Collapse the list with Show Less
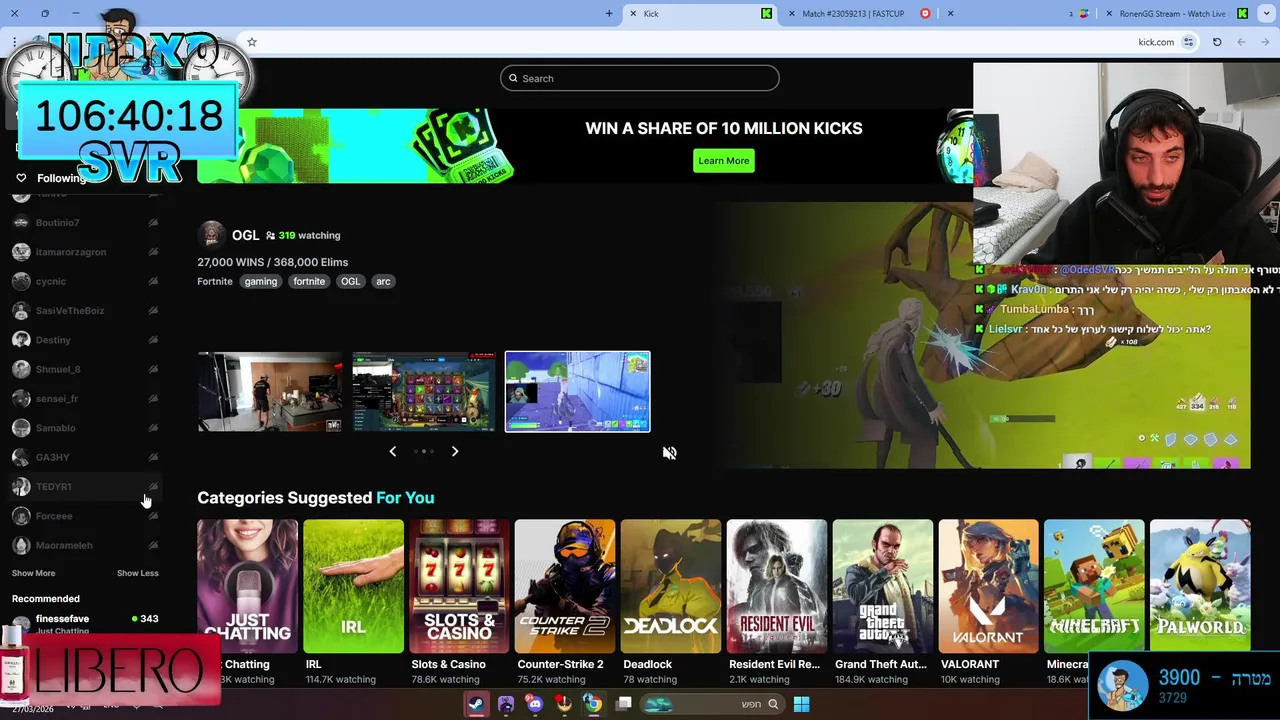The height and width of the screenshot is (720, 1280). tap(138, 573)
